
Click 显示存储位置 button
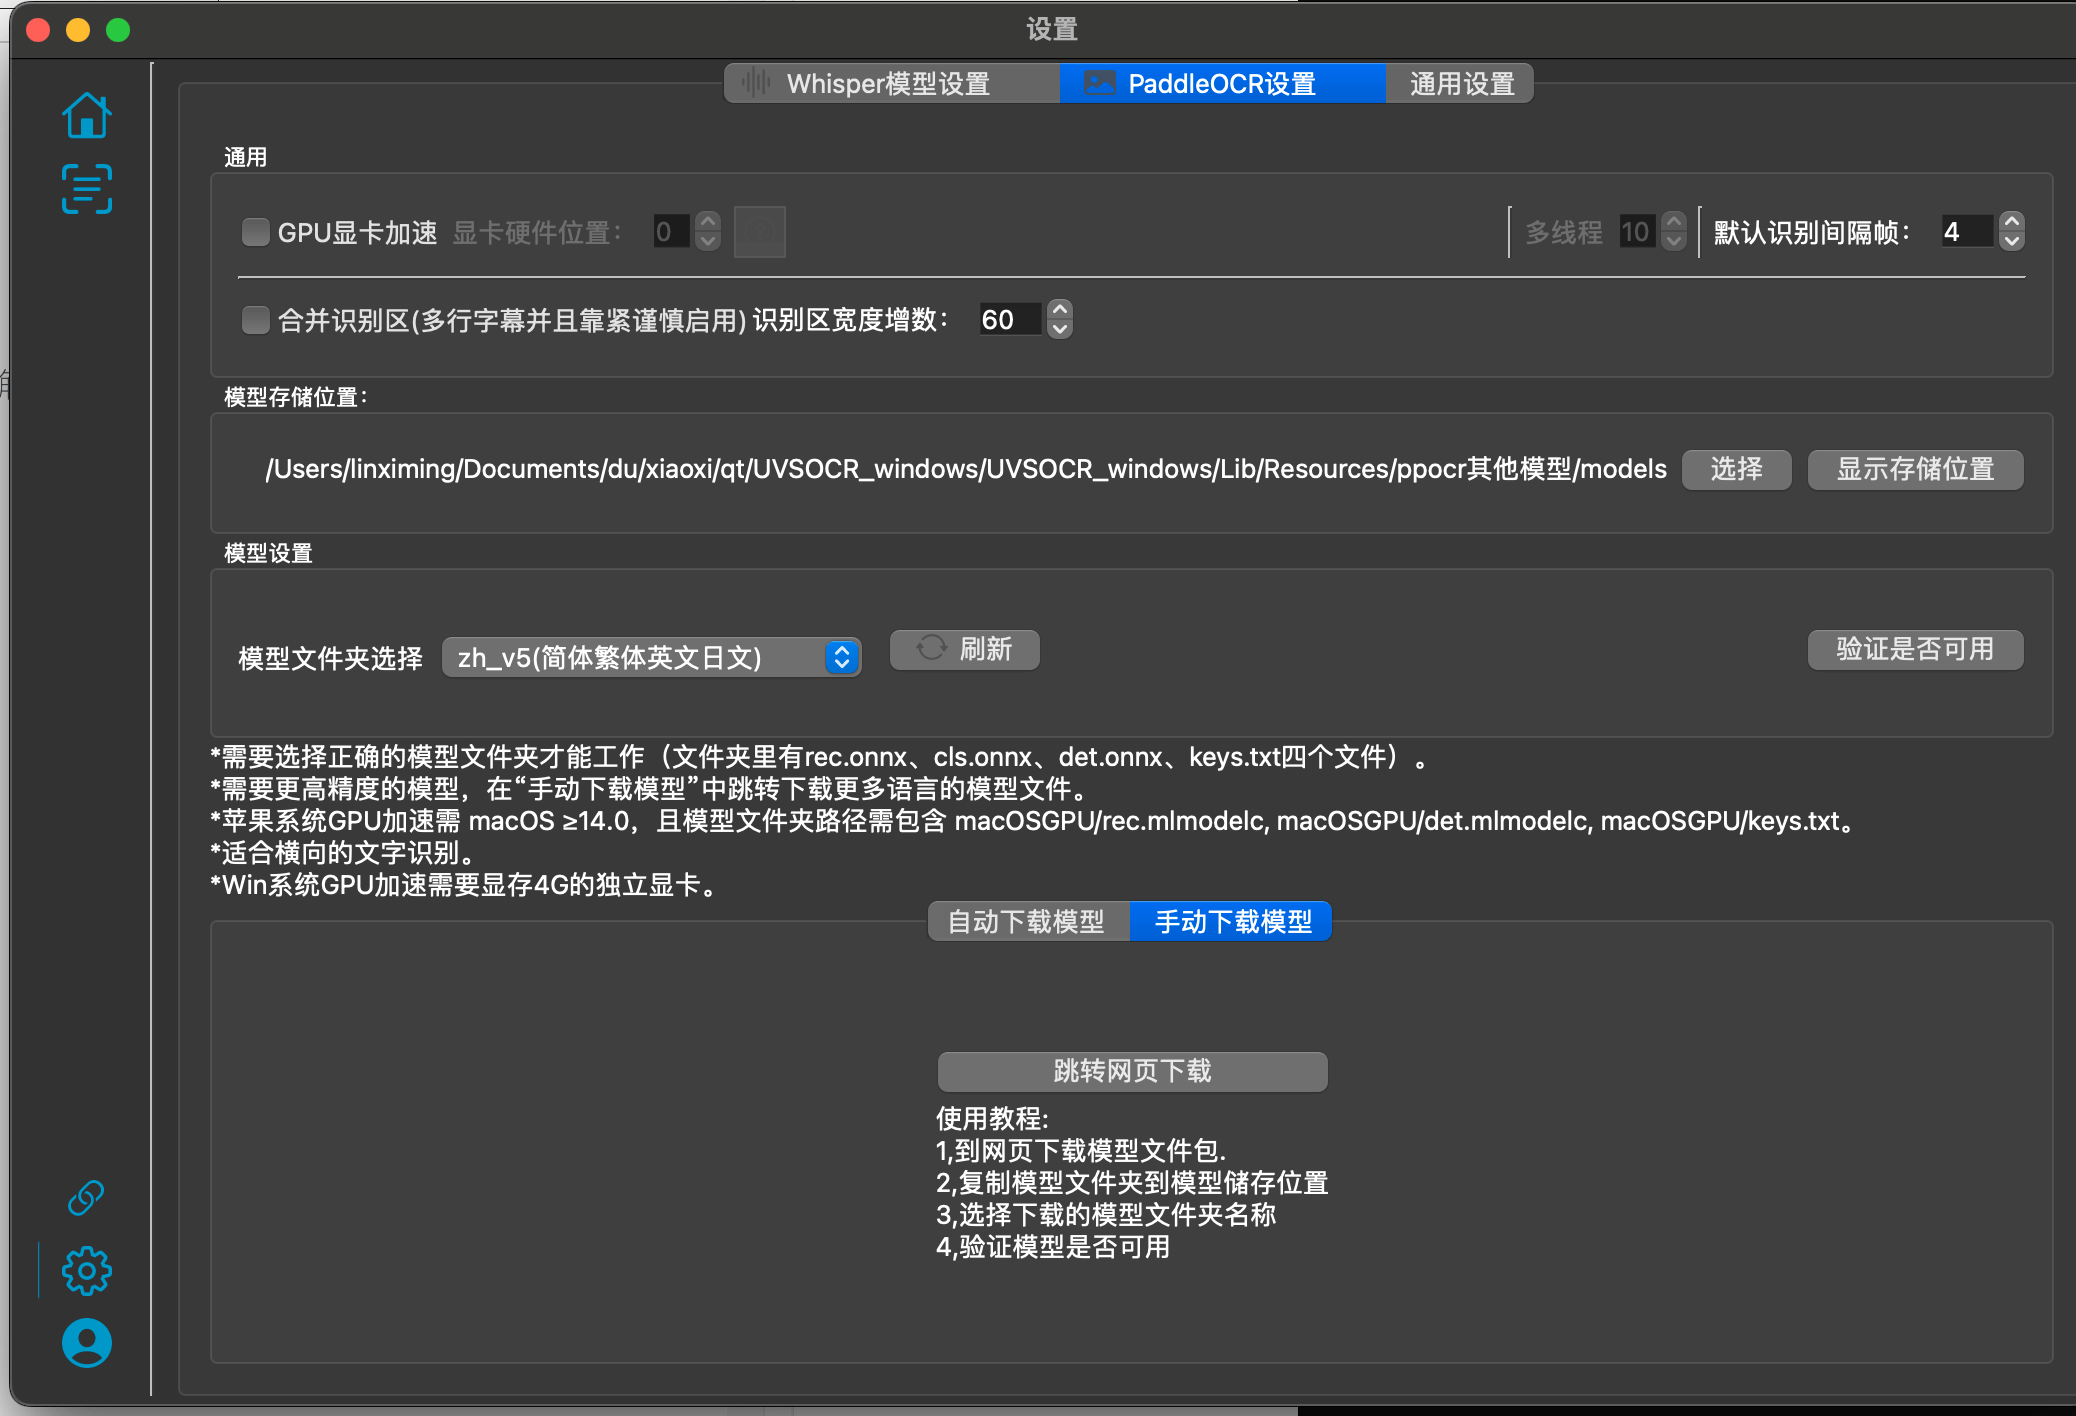click(1915, 469)
